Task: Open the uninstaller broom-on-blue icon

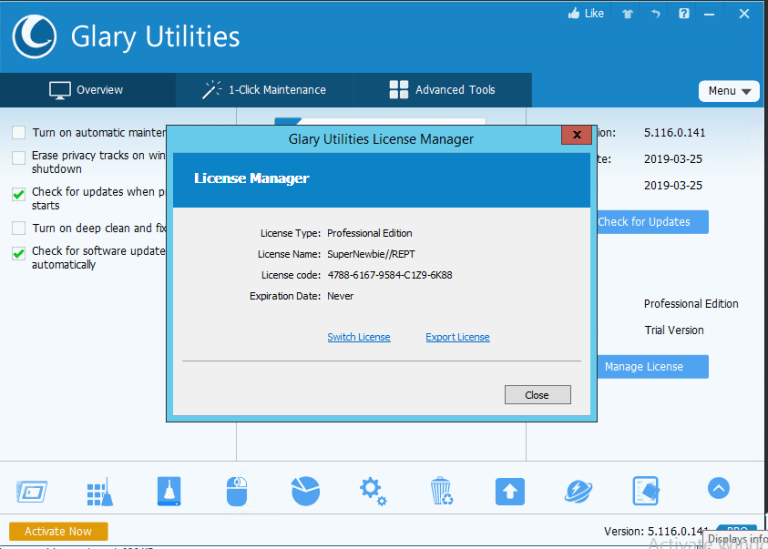Action: 169,491
